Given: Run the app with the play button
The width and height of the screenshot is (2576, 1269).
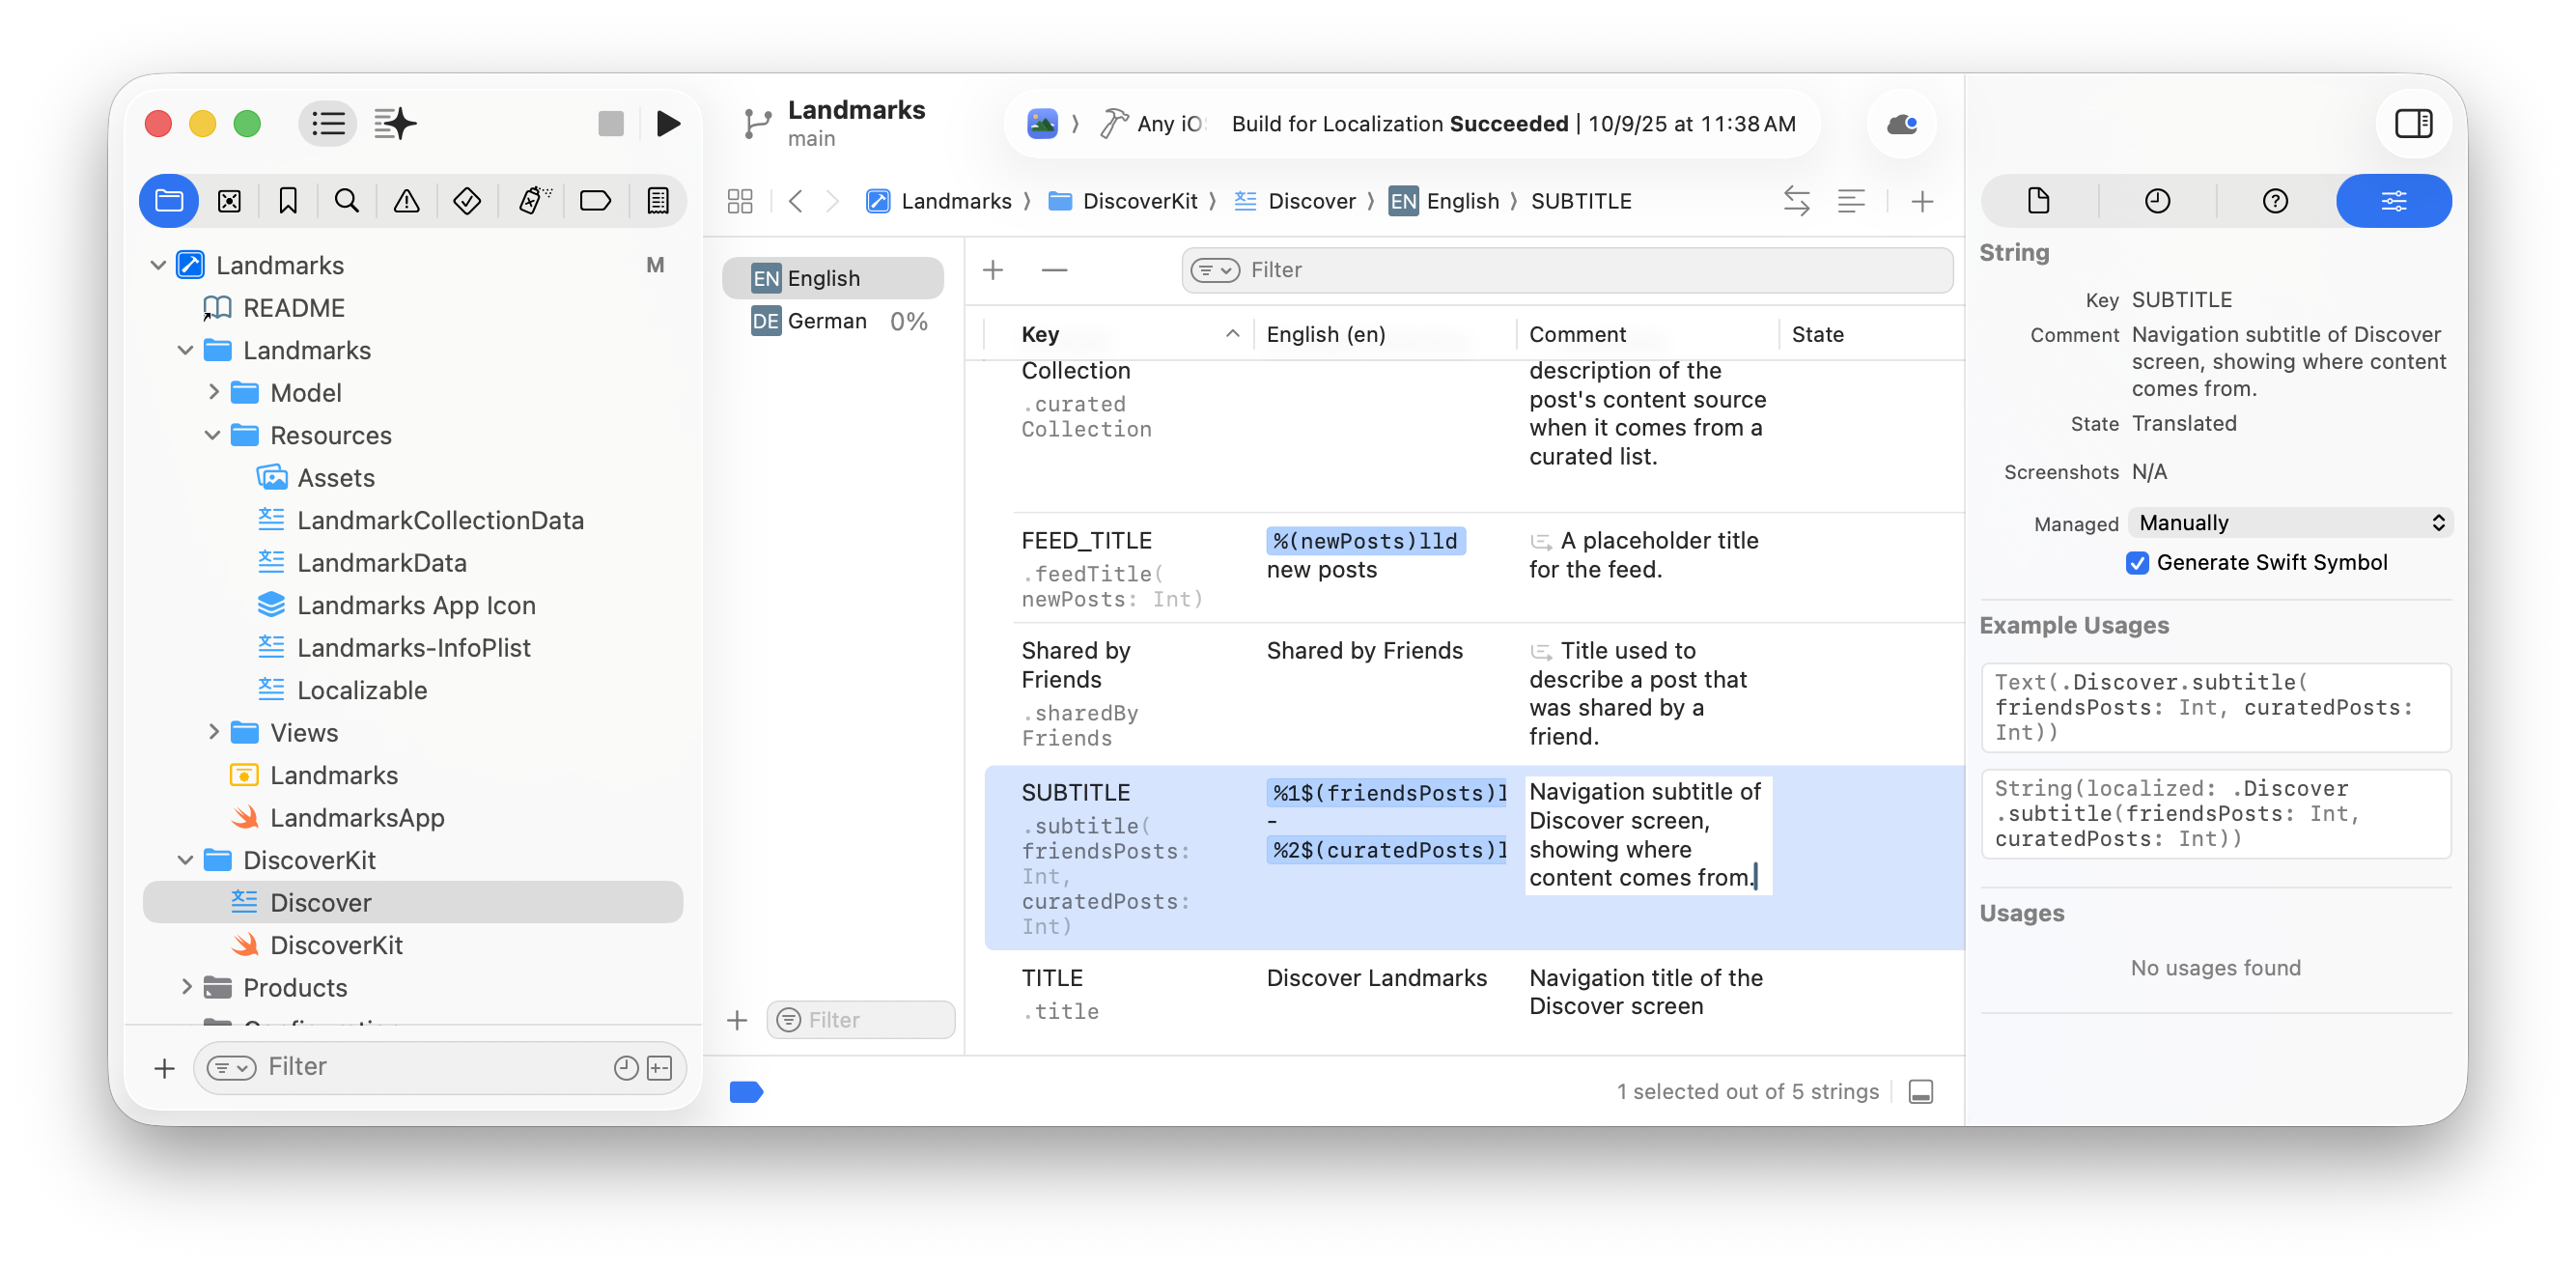Looking at the screenshot, I should (668, 124).
